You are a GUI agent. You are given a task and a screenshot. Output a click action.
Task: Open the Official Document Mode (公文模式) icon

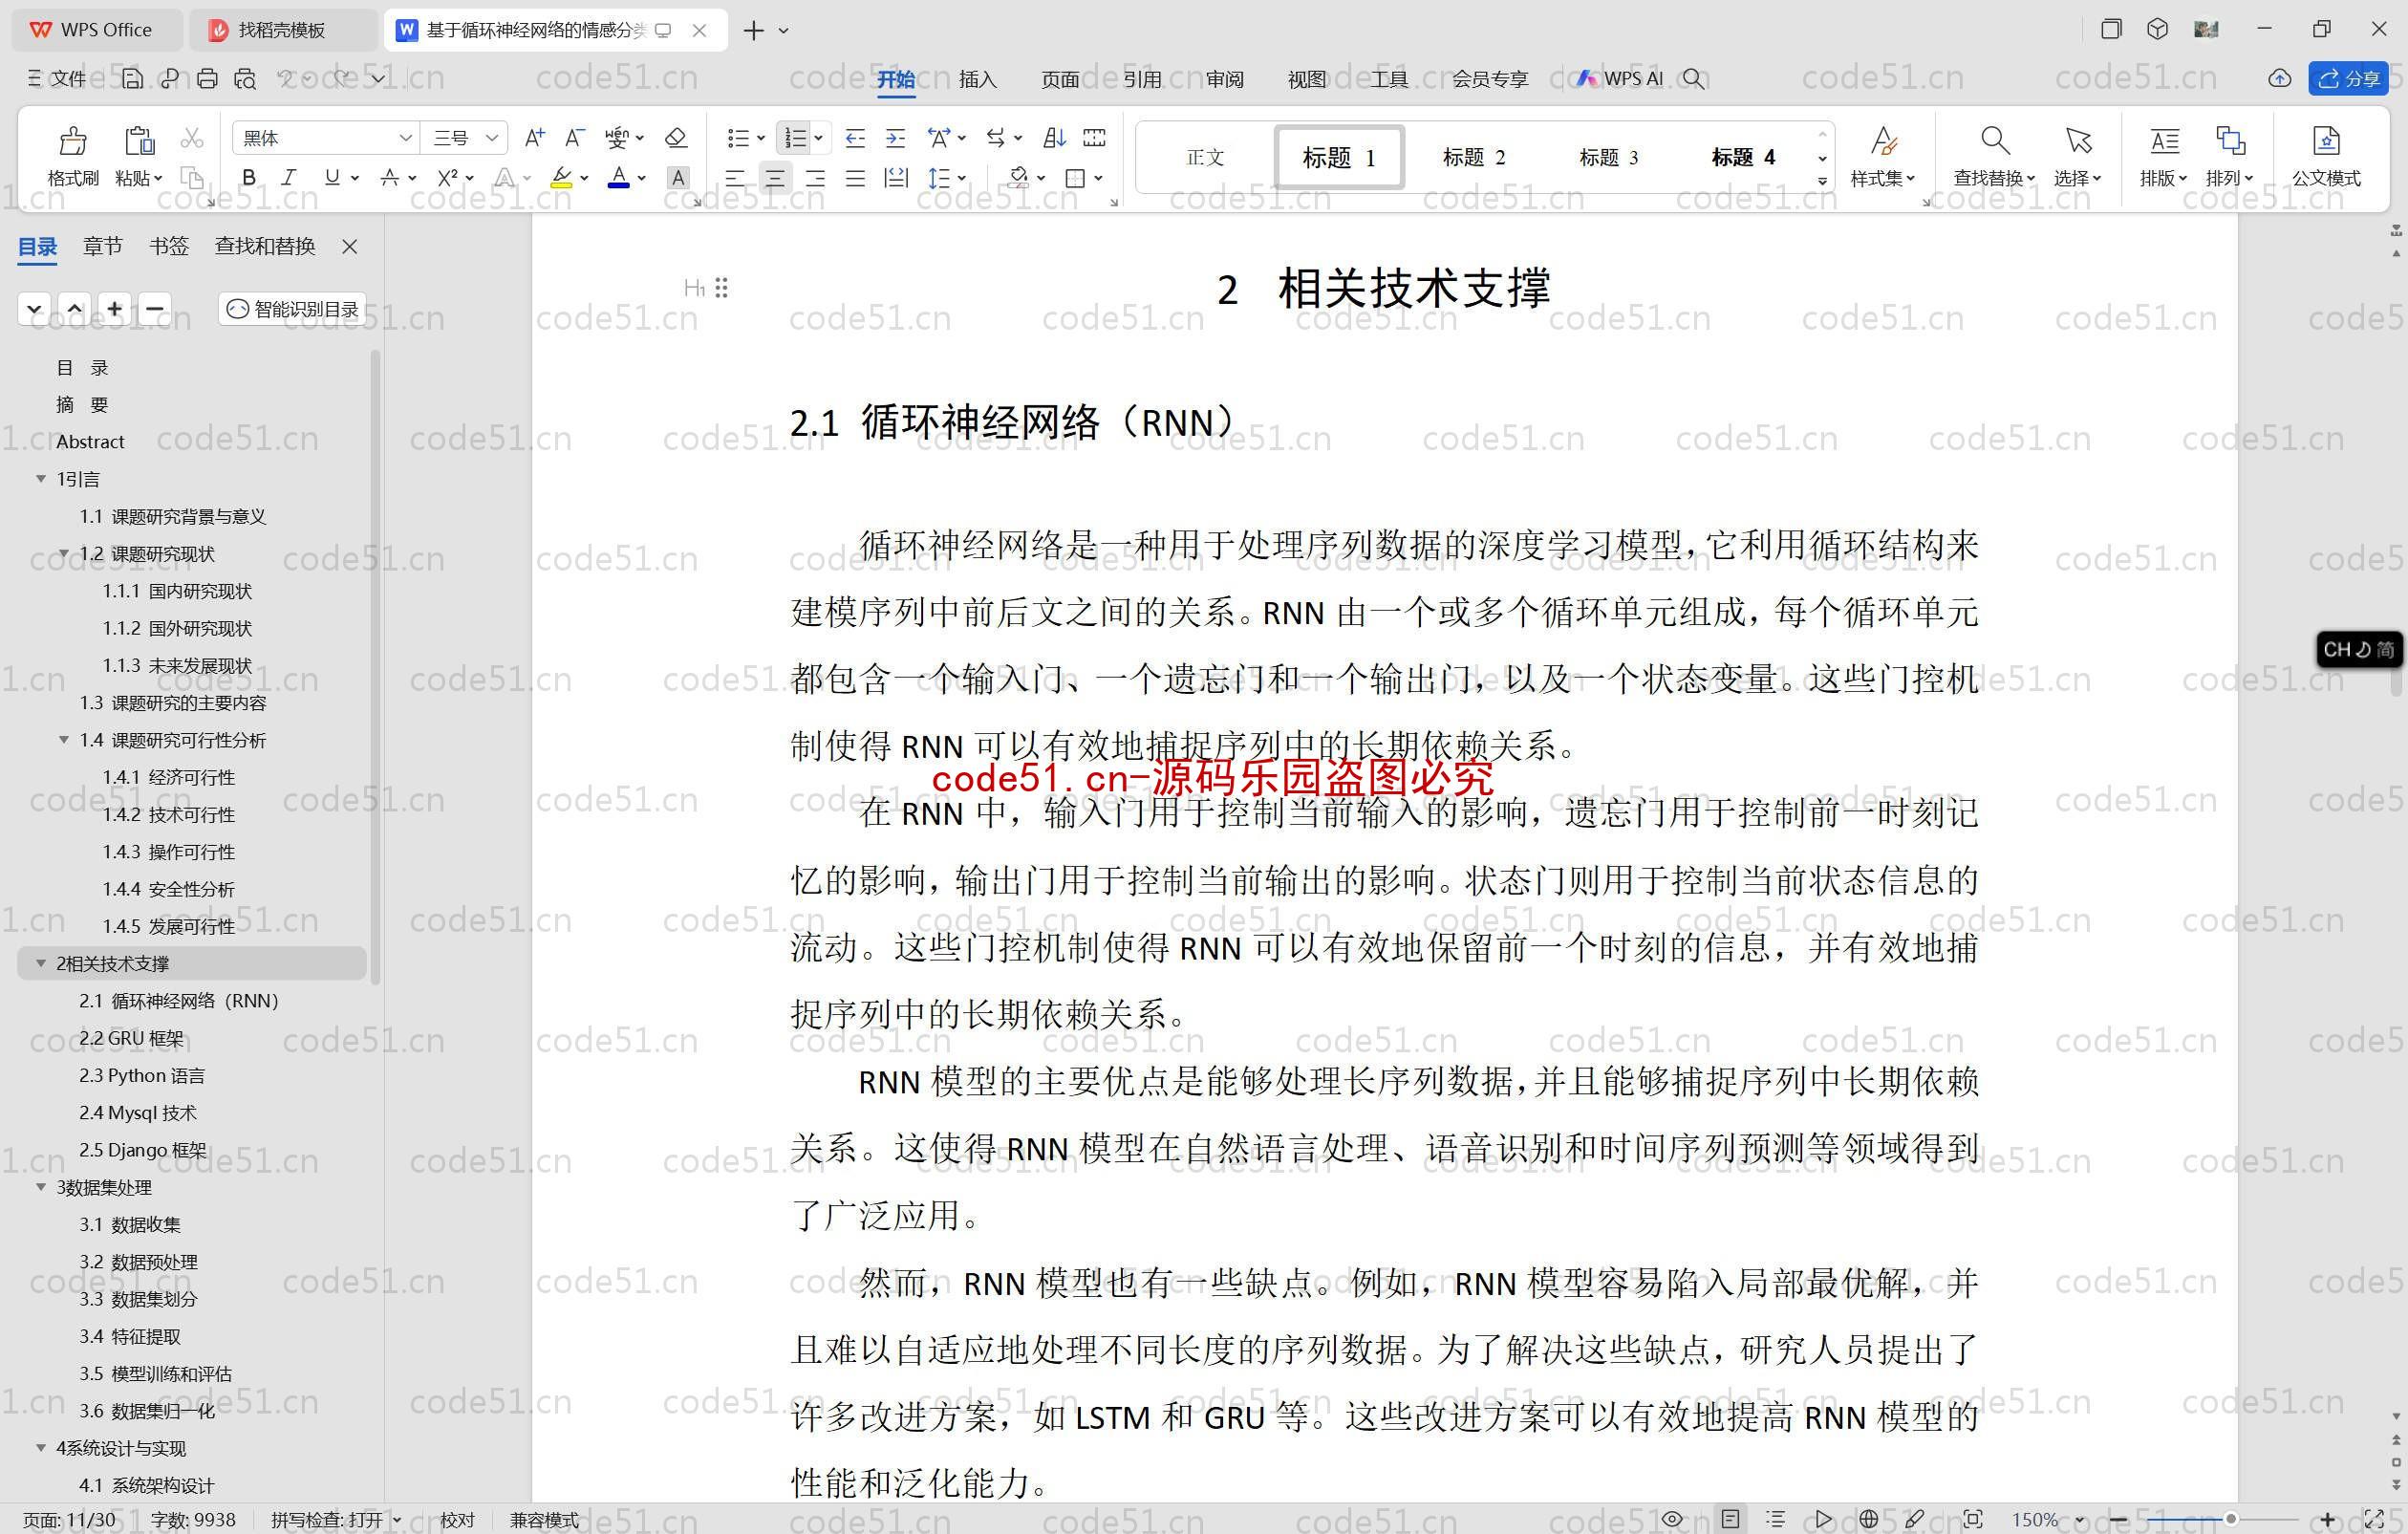click(2326, 140)
